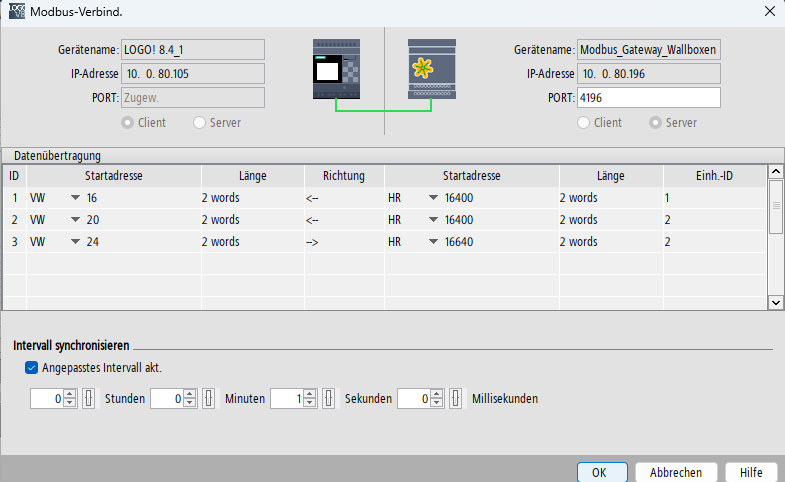Screen dimensions: 785x482
Task: Click slider handle next to Minuten spinner
Action: pyautogui.click(x=209, y=398)
